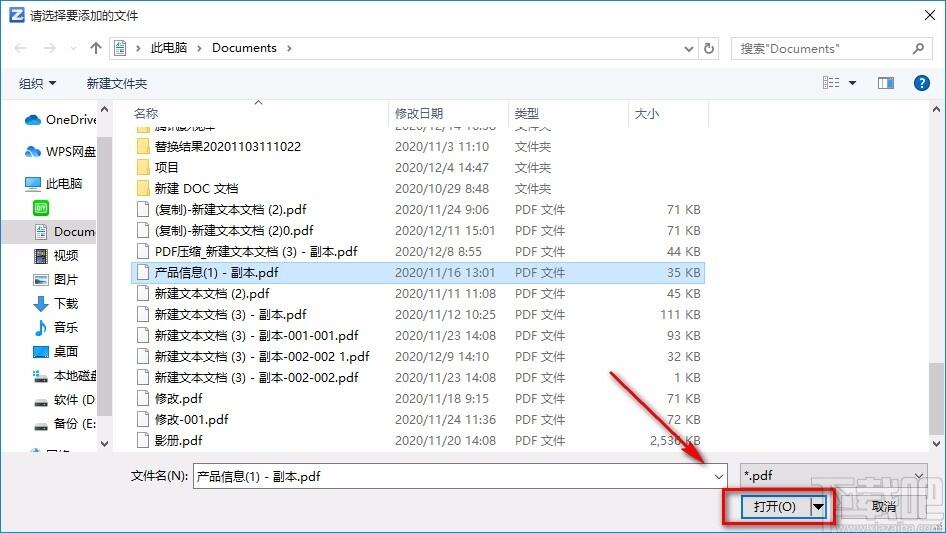The width and height of the screenshot is (946, 533).
Task: Click navigation pane scroll up arrow
Action: [104, 109]
